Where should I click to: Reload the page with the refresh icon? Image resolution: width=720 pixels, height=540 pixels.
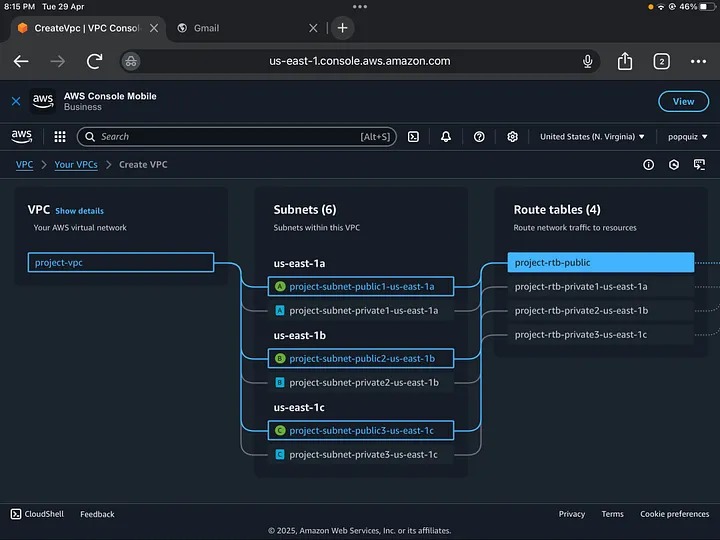tap(95, 61)
